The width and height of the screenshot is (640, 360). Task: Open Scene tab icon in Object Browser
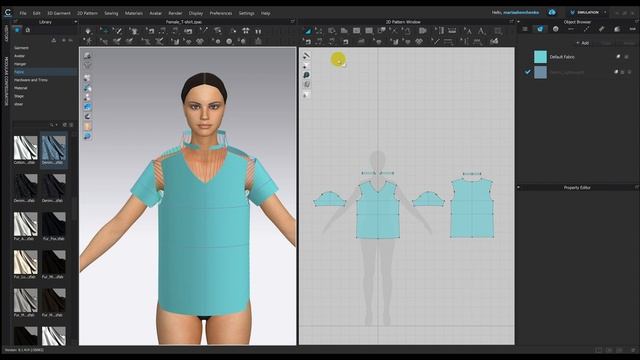525,29
